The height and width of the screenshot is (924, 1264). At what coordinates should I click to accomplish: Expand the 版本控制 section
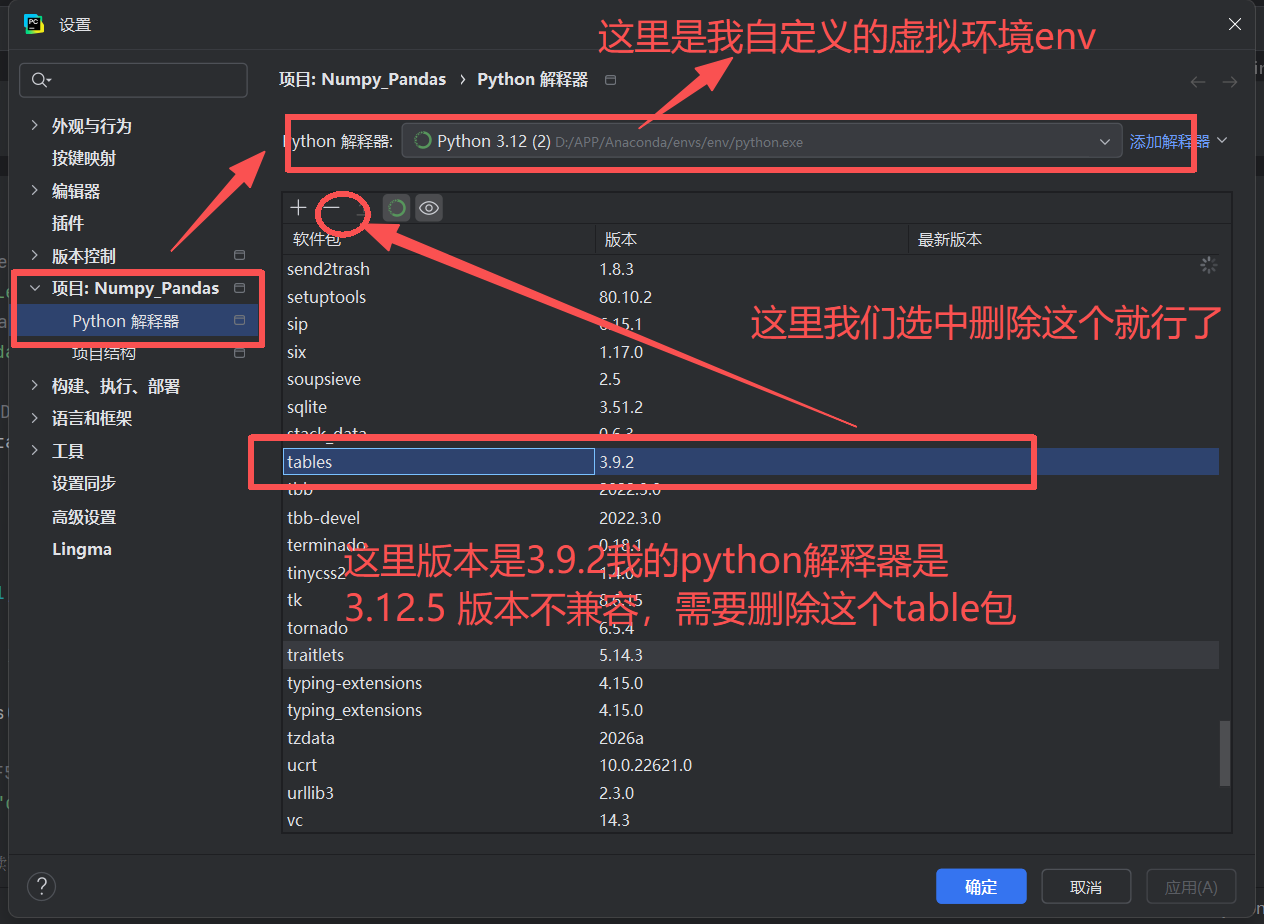click(x=35, y=255)
